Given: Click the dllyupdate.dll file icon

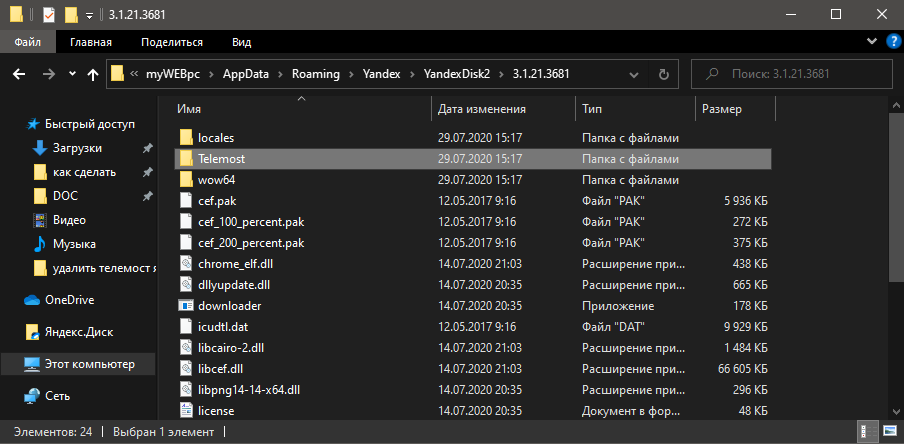Looking at the screenshot, I should click(x=186, y=285).
